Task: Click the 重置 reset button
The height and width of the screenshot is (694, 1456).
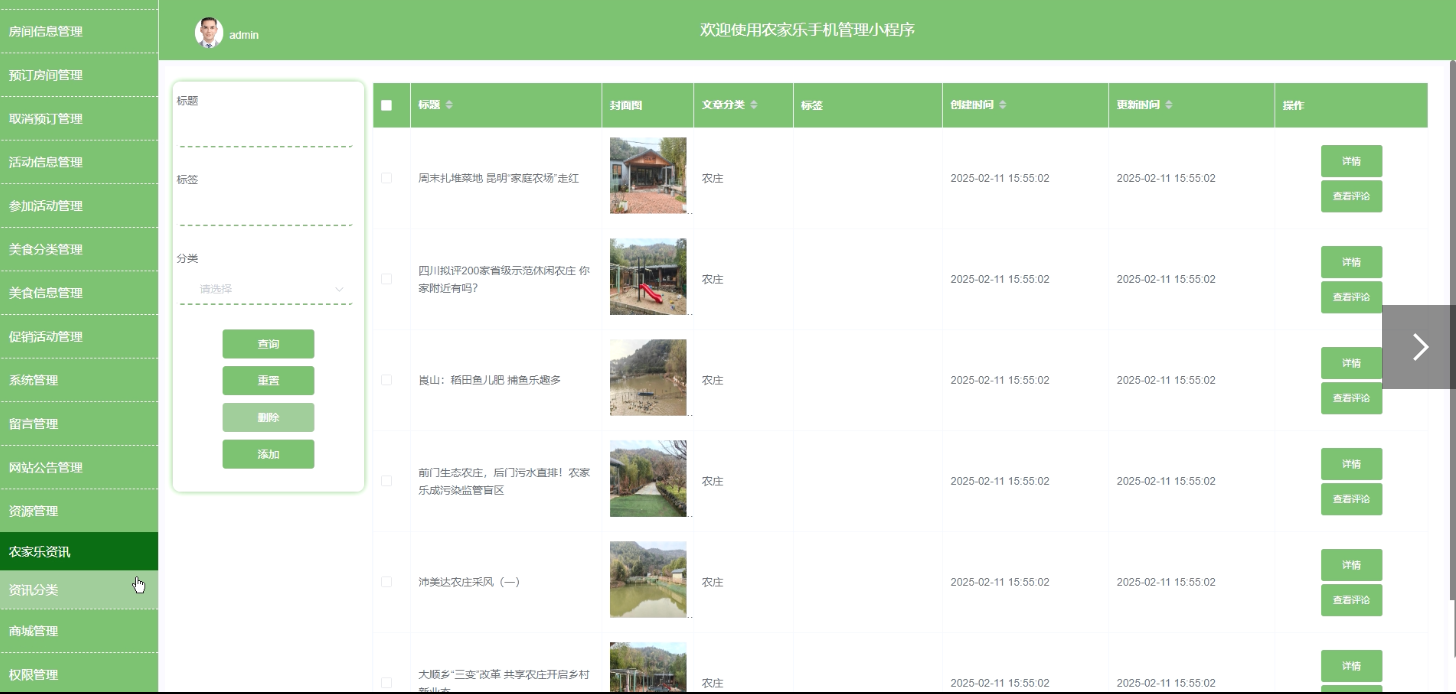Action: [x=268, y=381]
